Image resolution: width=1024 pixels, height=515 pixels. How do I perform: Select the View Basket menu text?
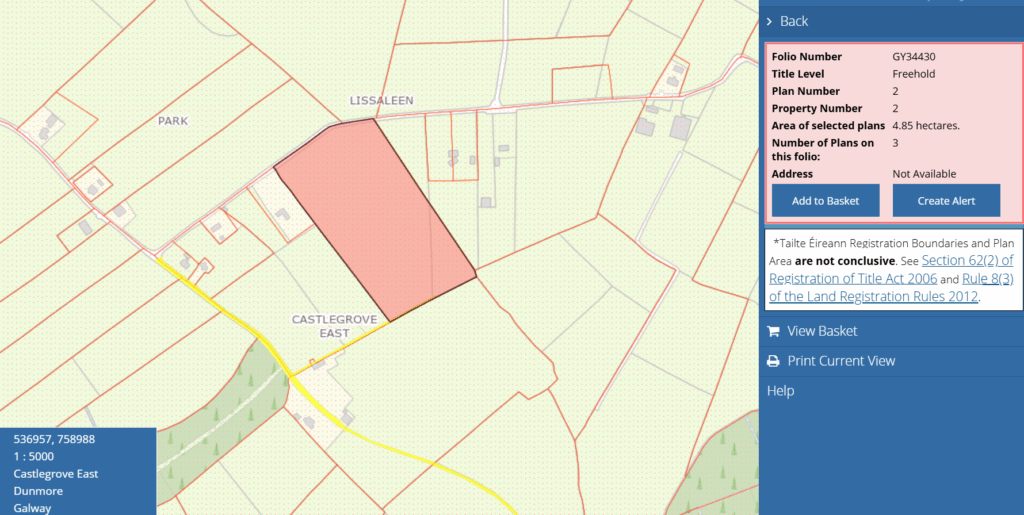click(822, 331)
